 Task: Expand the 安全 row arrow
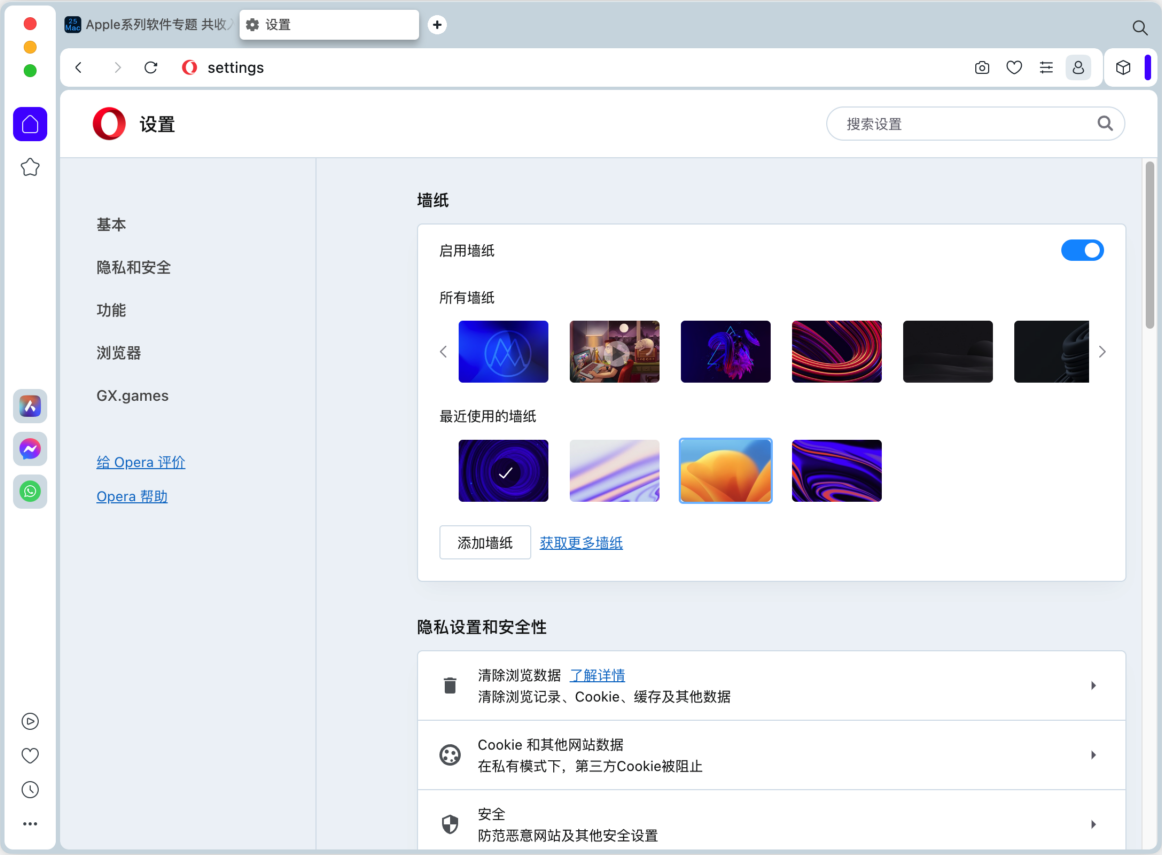pos(1093,824)
